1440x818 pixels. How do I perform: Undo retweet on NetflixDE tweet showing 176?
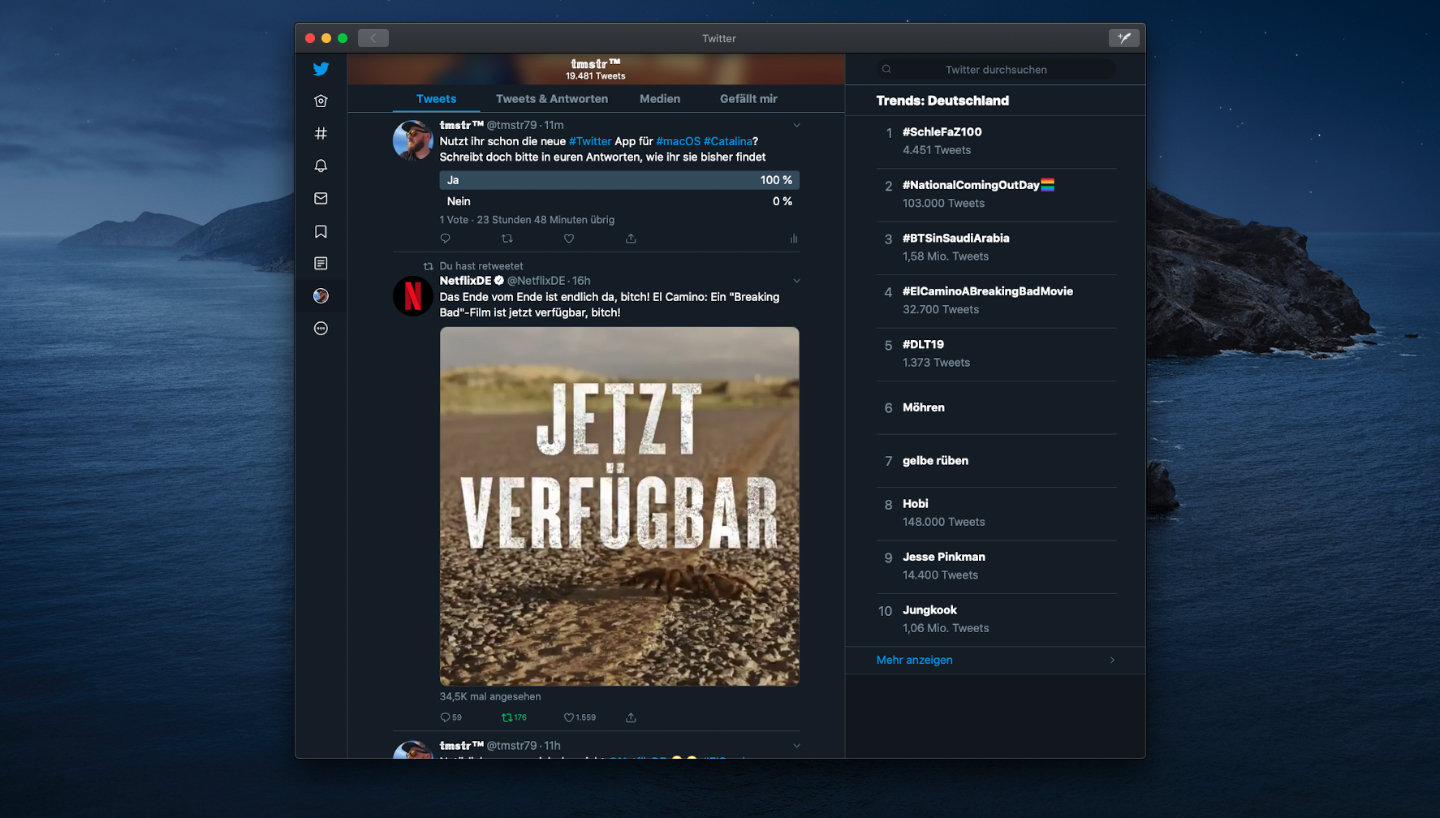tap(514, 717)
